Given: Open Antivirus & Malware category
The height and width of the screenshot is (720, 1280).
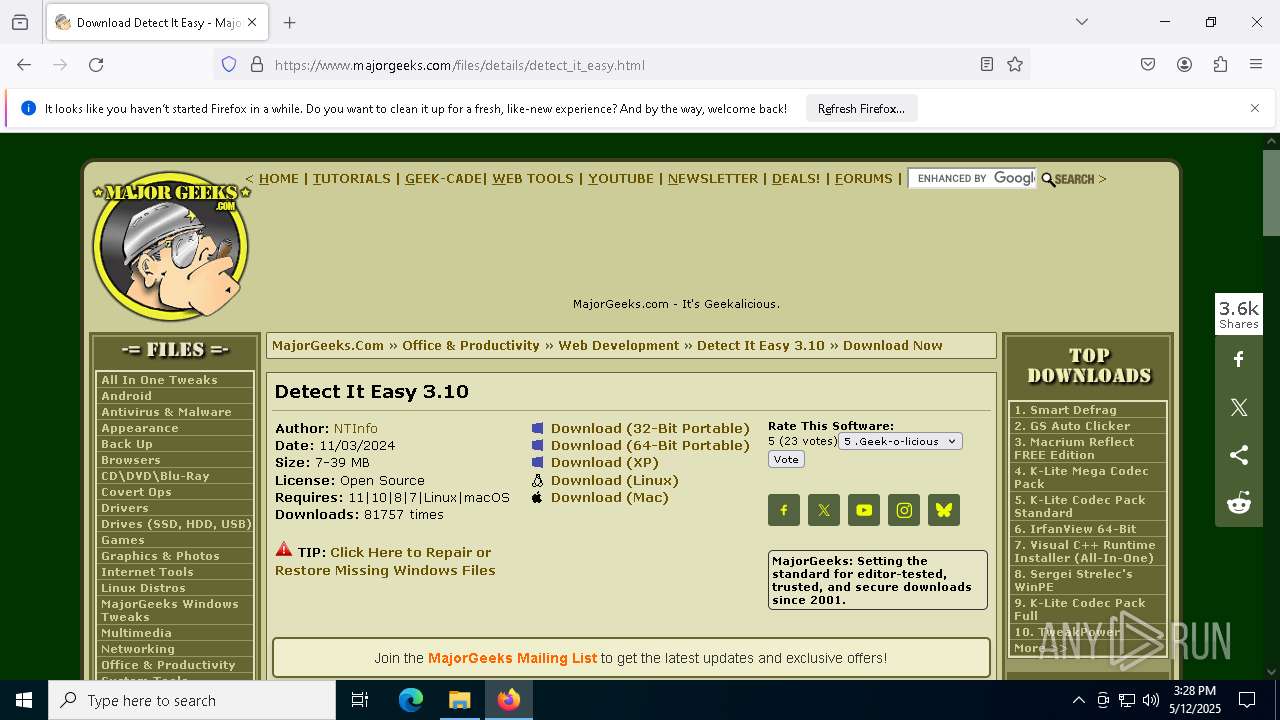Looking at the screenshot, I should 166,412.
